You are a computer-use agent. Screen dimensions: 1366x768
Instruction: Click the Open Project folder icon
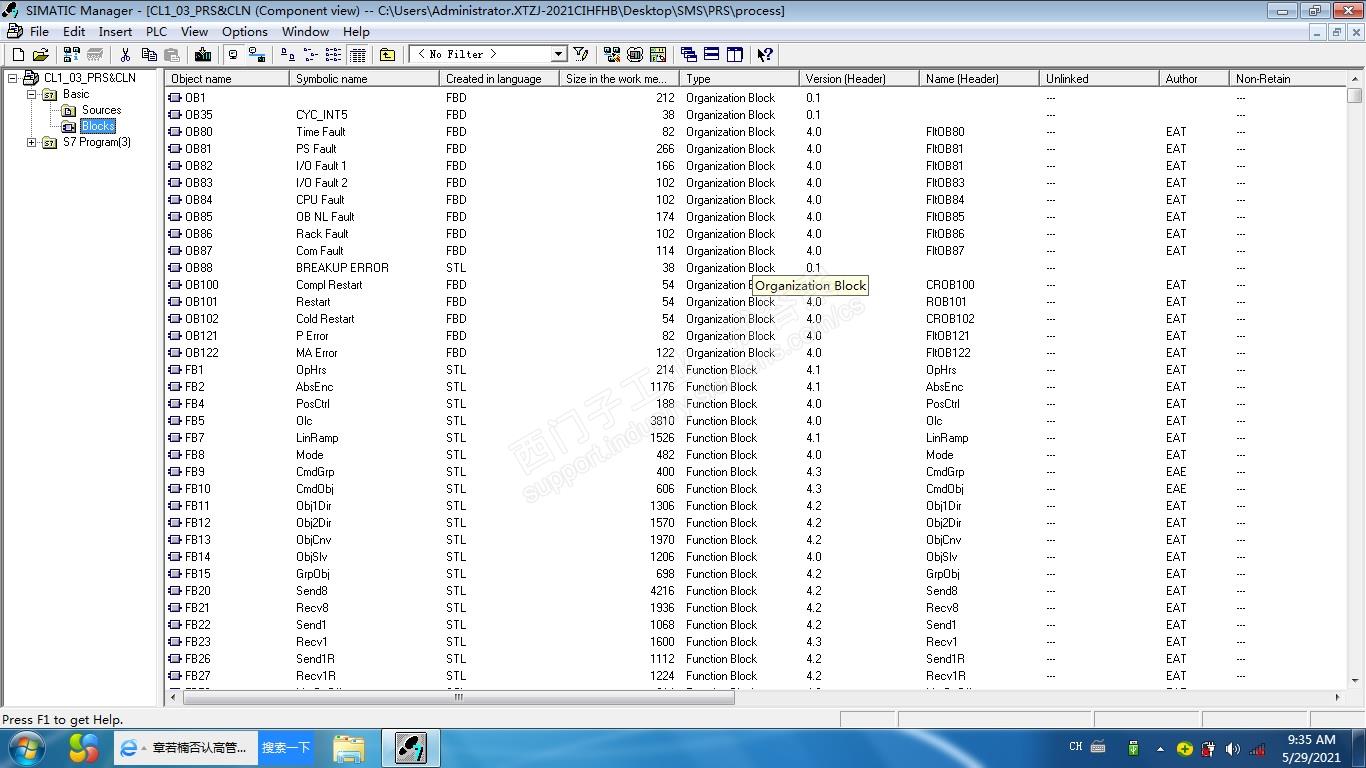click(41, 55)
